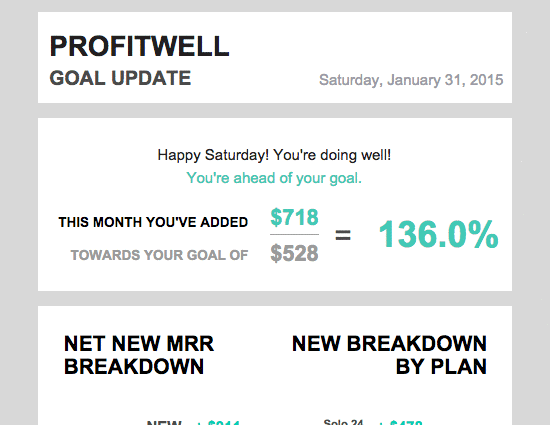Image resolution: width=550 pixels, height=425 pixels.
Task: Click the equals sign symbol
Action: 343,235
